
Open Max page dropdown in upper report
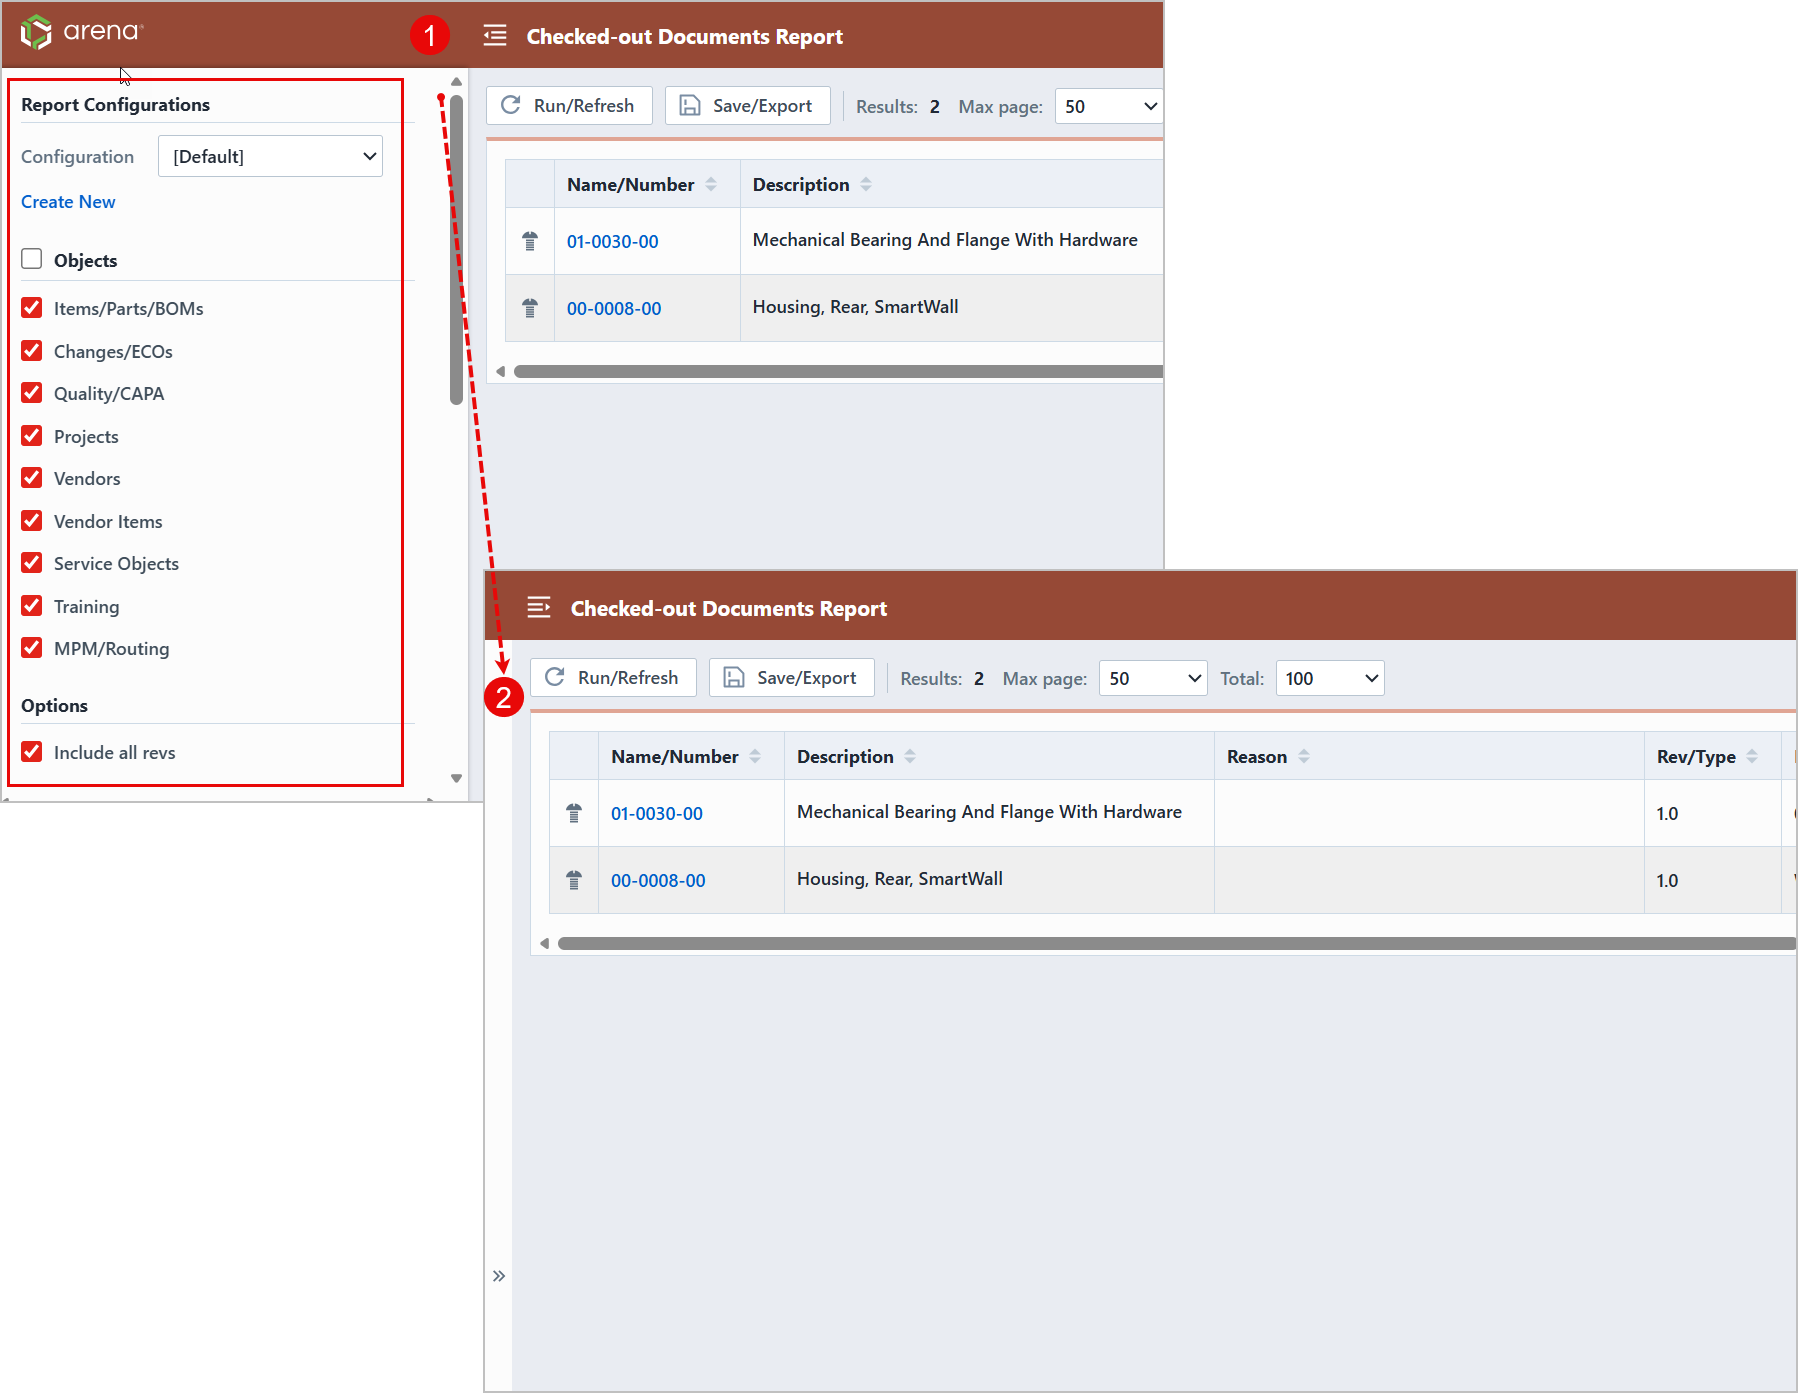[1109, 106]
